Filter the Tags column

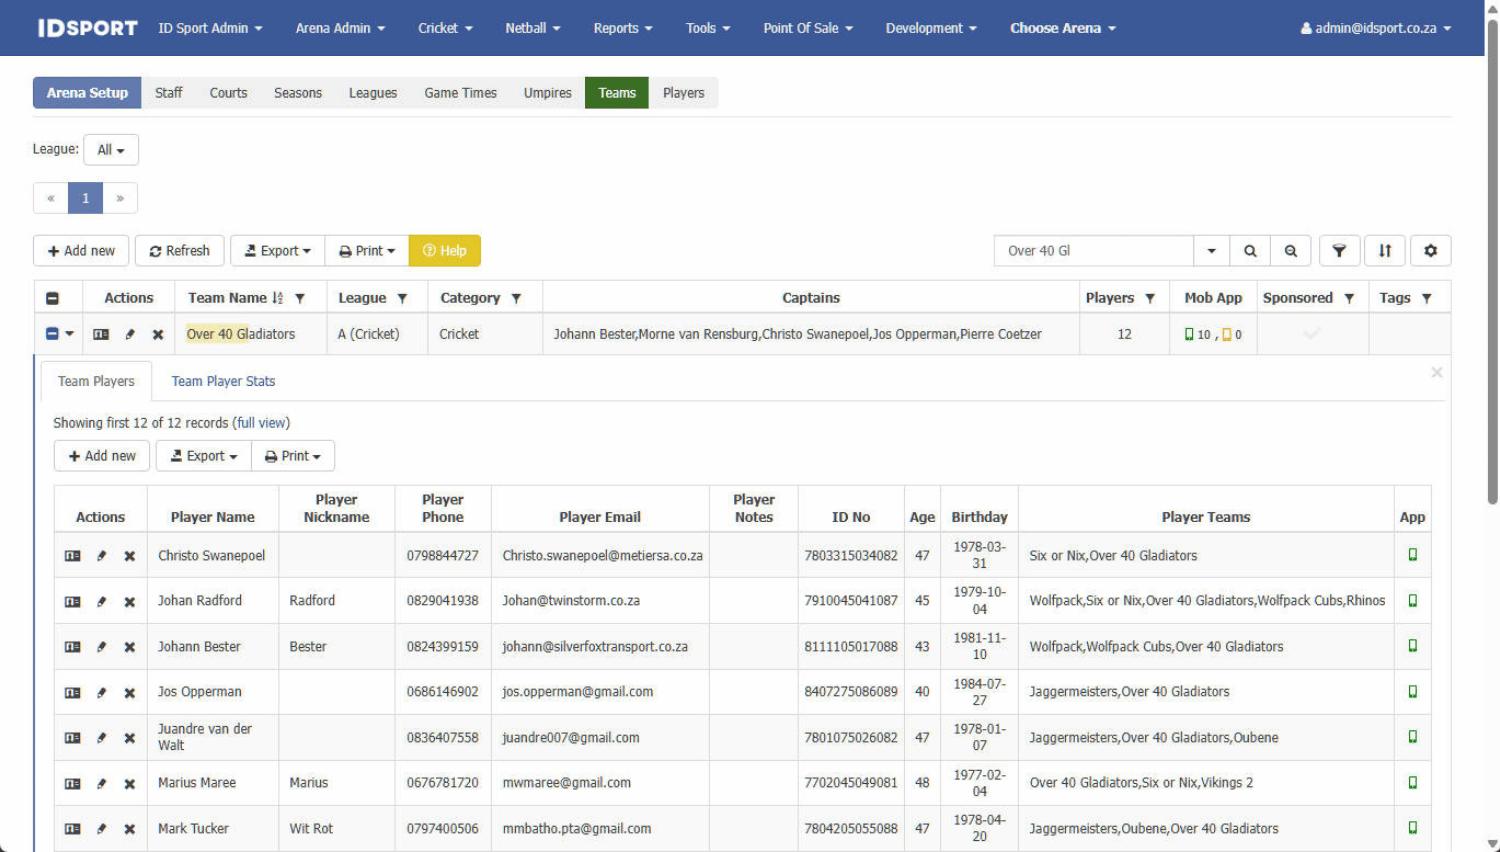[1427, 298]
